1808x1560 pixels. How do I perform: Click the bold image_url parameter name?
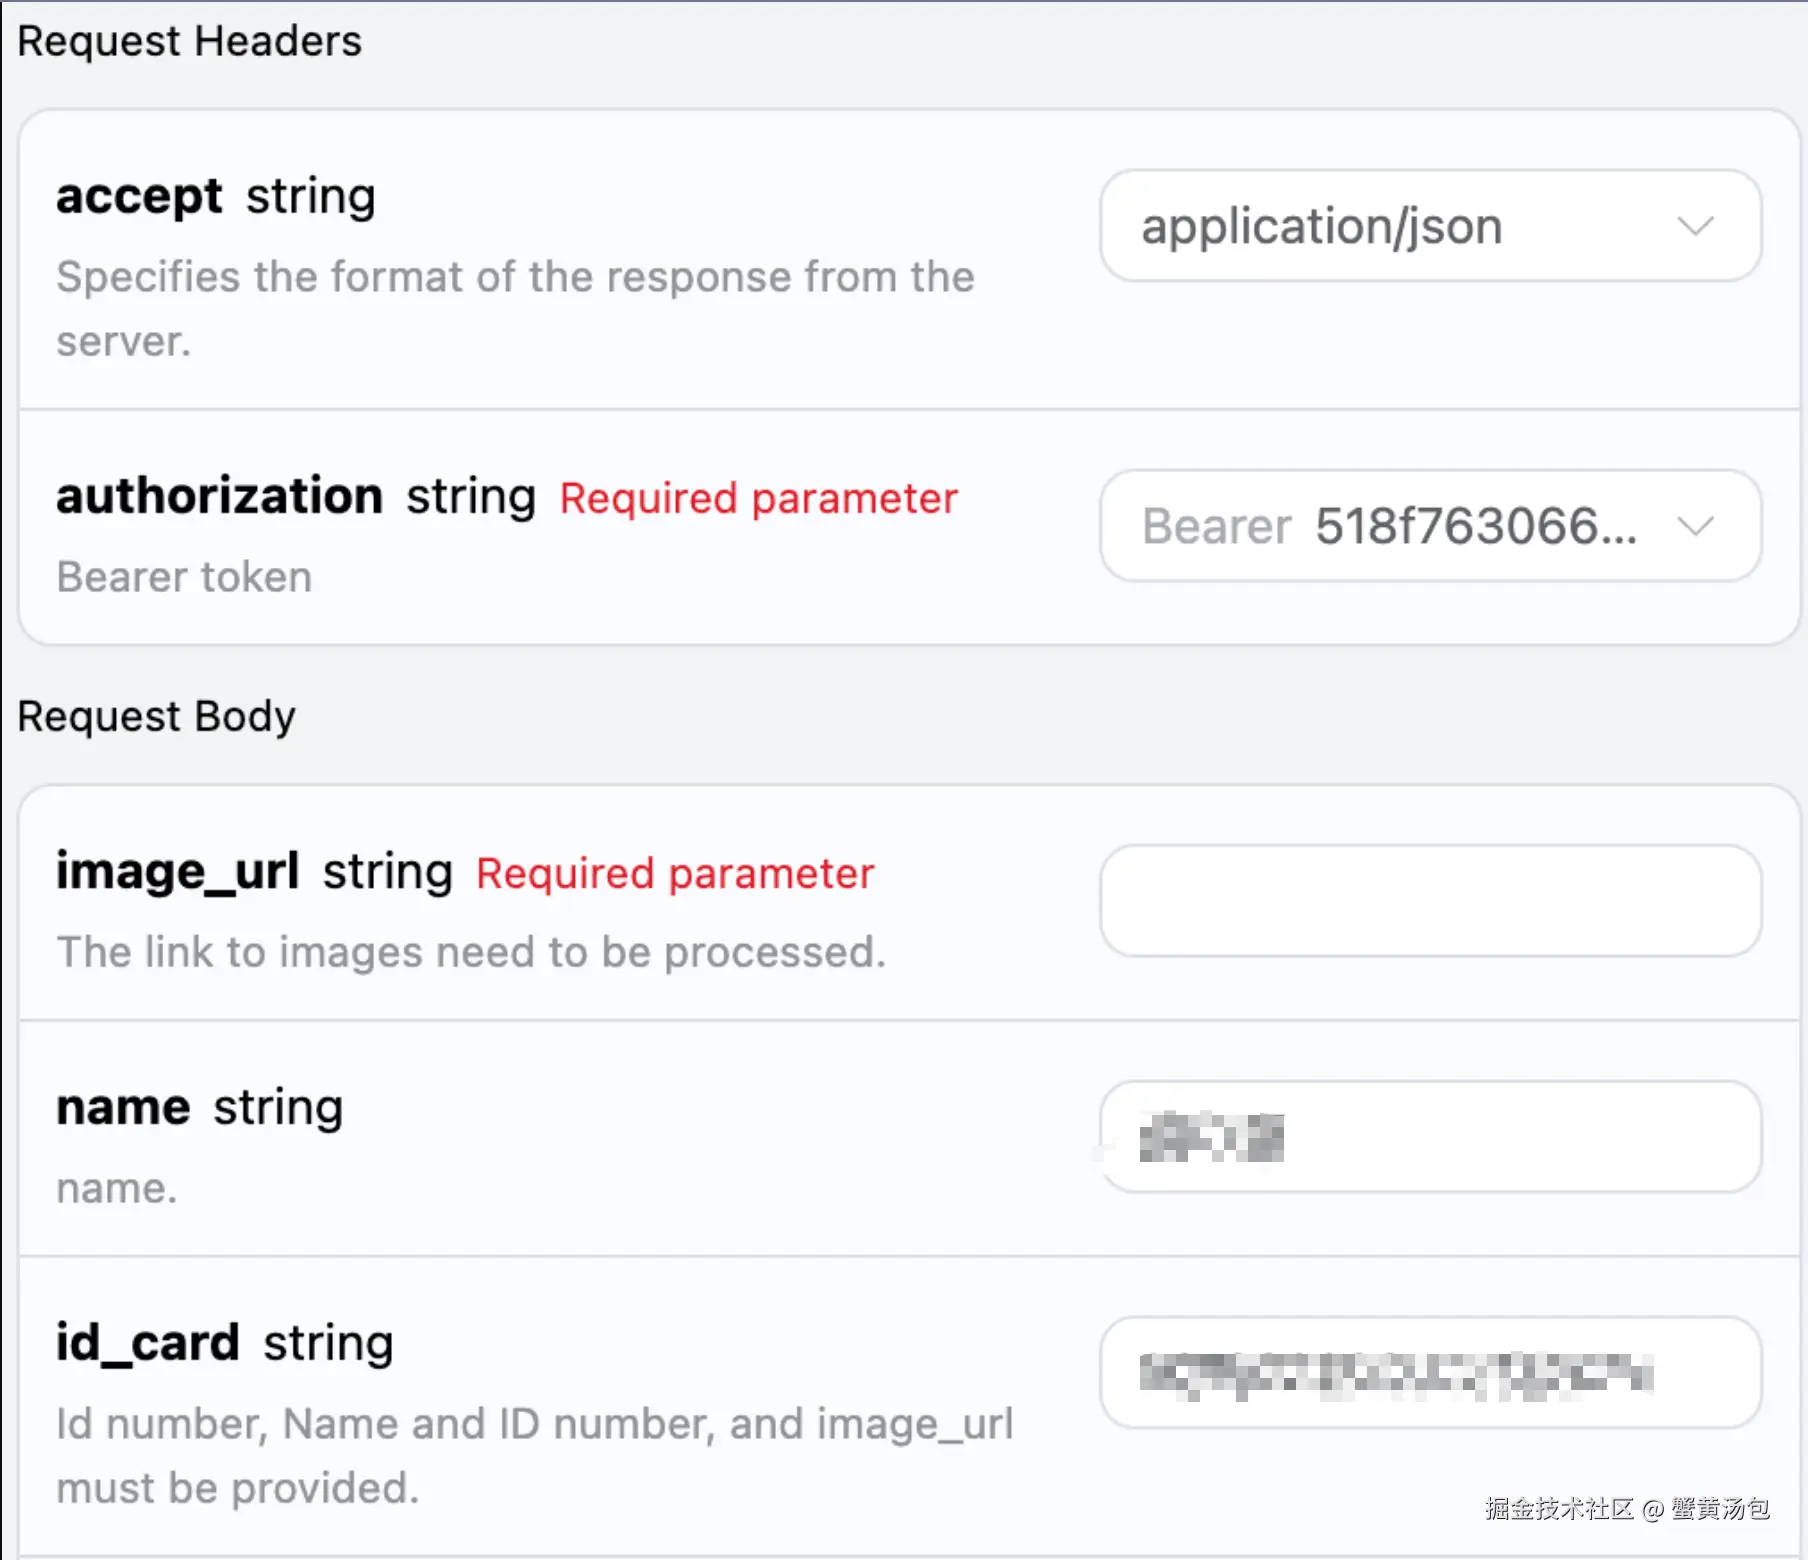[178, 871]
